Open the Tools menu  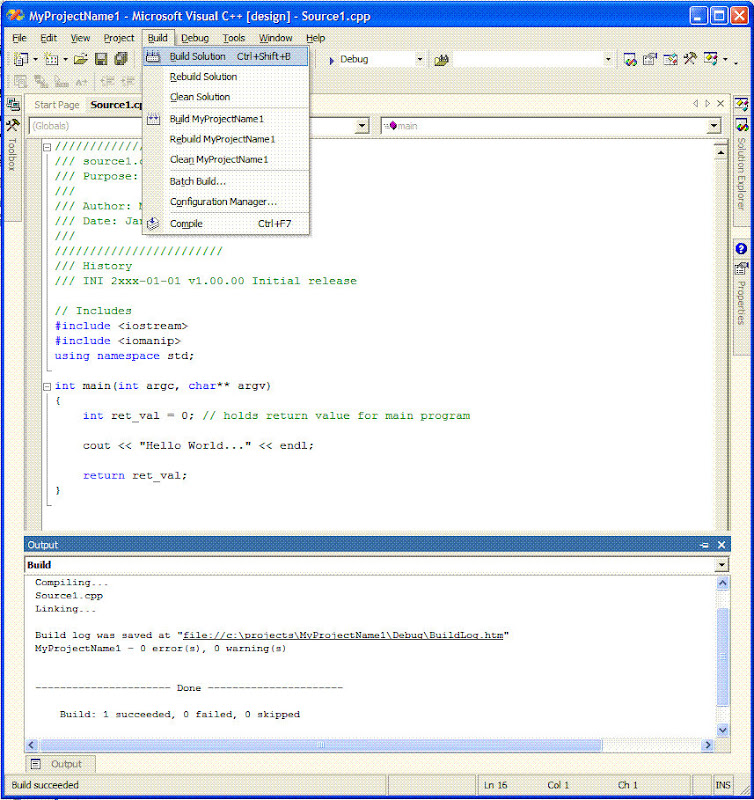(234, 38)
